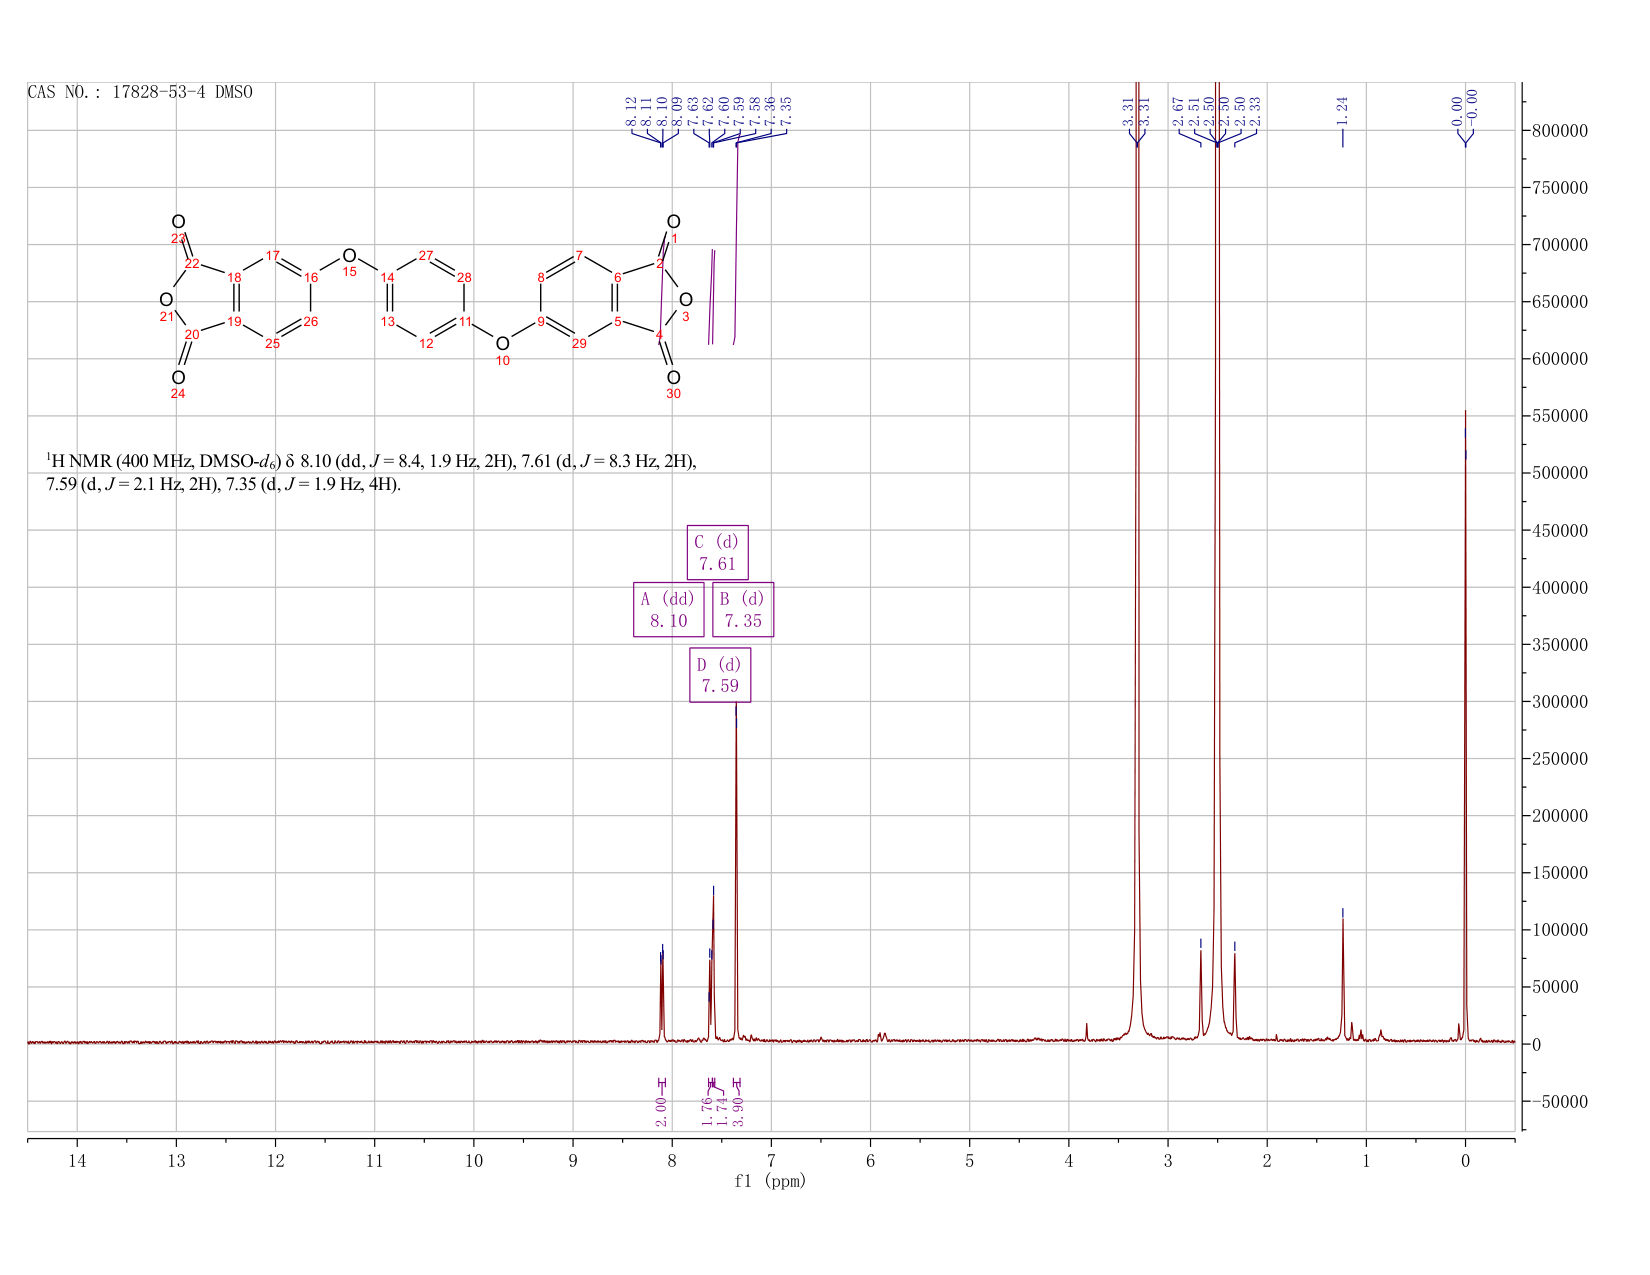Click the x-axis tick label 10

pos(474,1160)
